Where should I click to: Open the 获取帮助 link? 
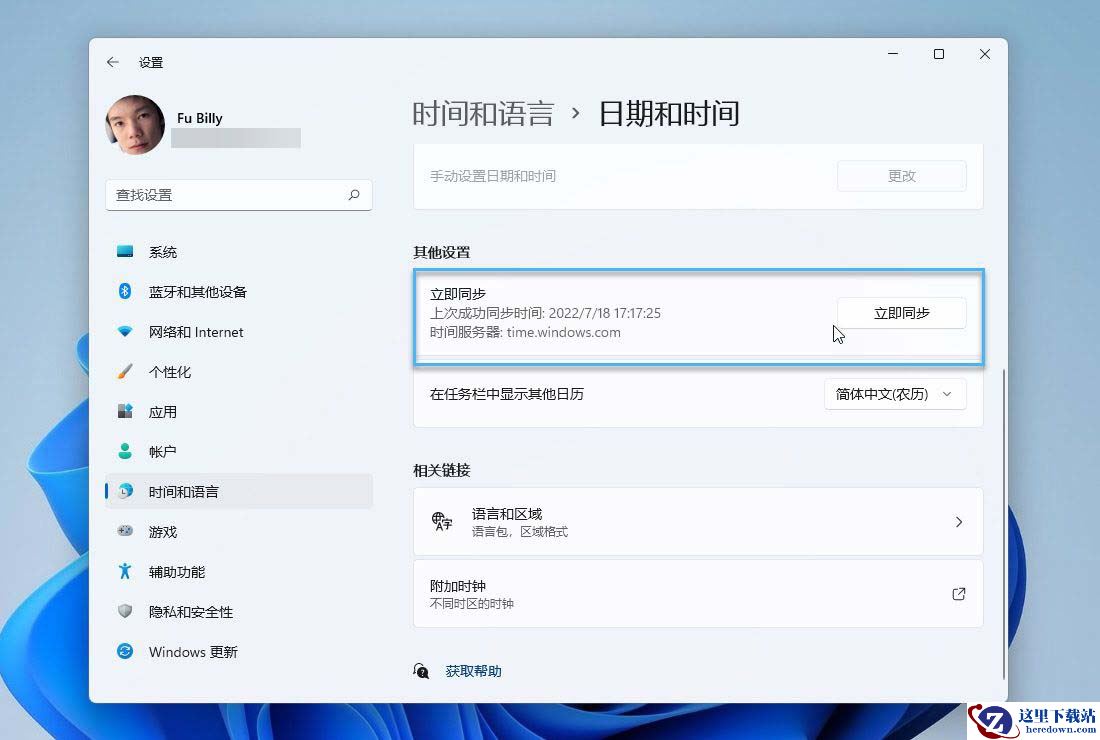click(473, 671)
